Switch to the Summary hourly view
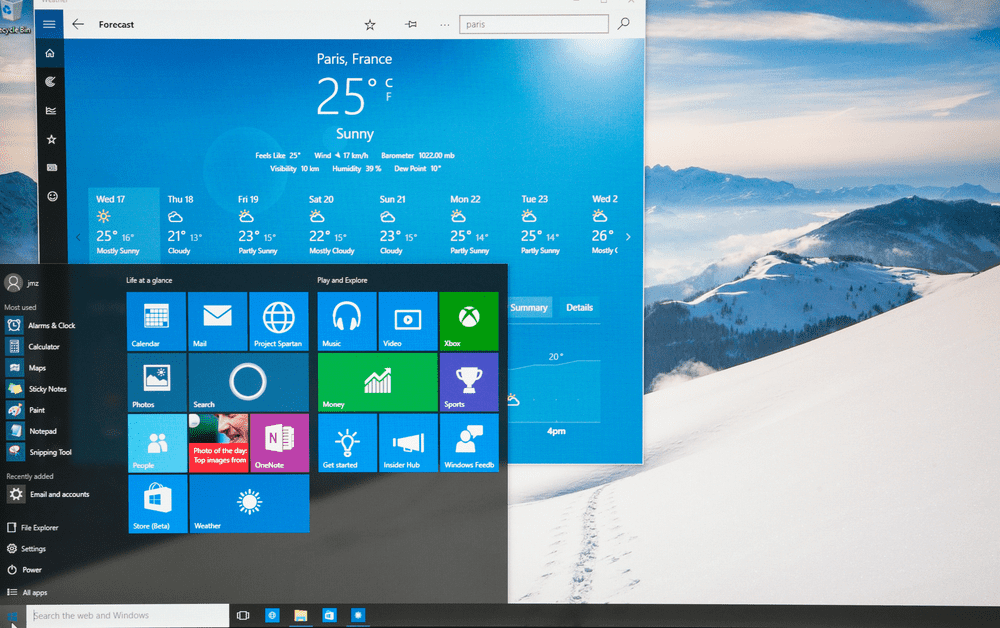Screen dimensions: 1000x628 [529, 307]
